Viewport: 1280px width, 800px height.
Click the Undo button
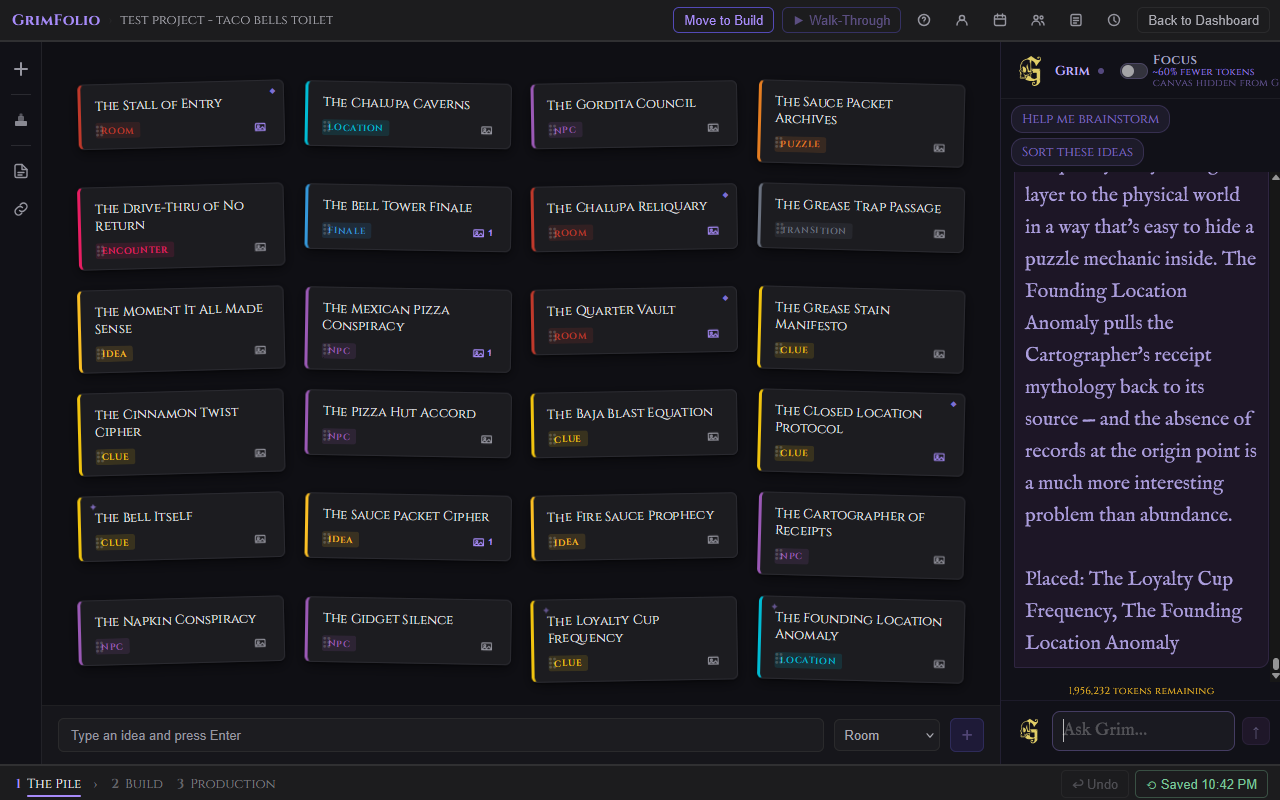coord(1095,784)
